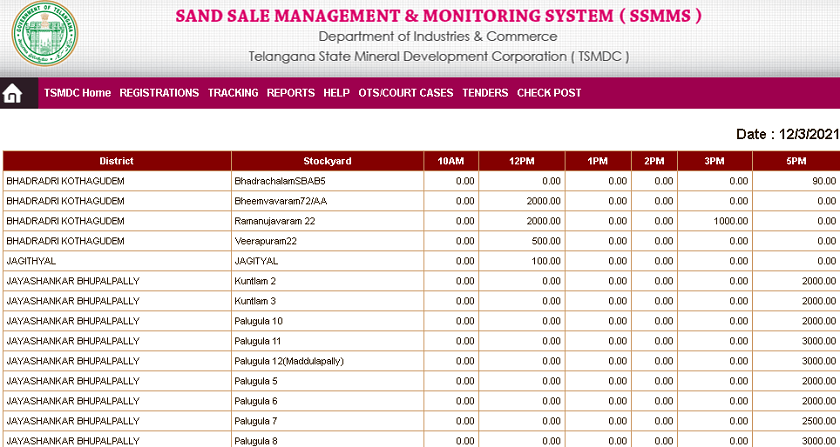This screenshot has width=840, height=447.
Task: Click the 3000.00 5PM value for Palugula 11
Action: (819, 341)
